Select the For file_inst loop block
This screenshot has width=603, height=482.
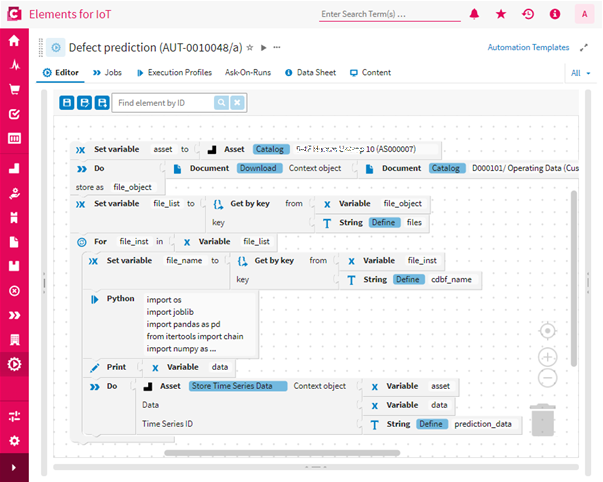click(101, 242)
